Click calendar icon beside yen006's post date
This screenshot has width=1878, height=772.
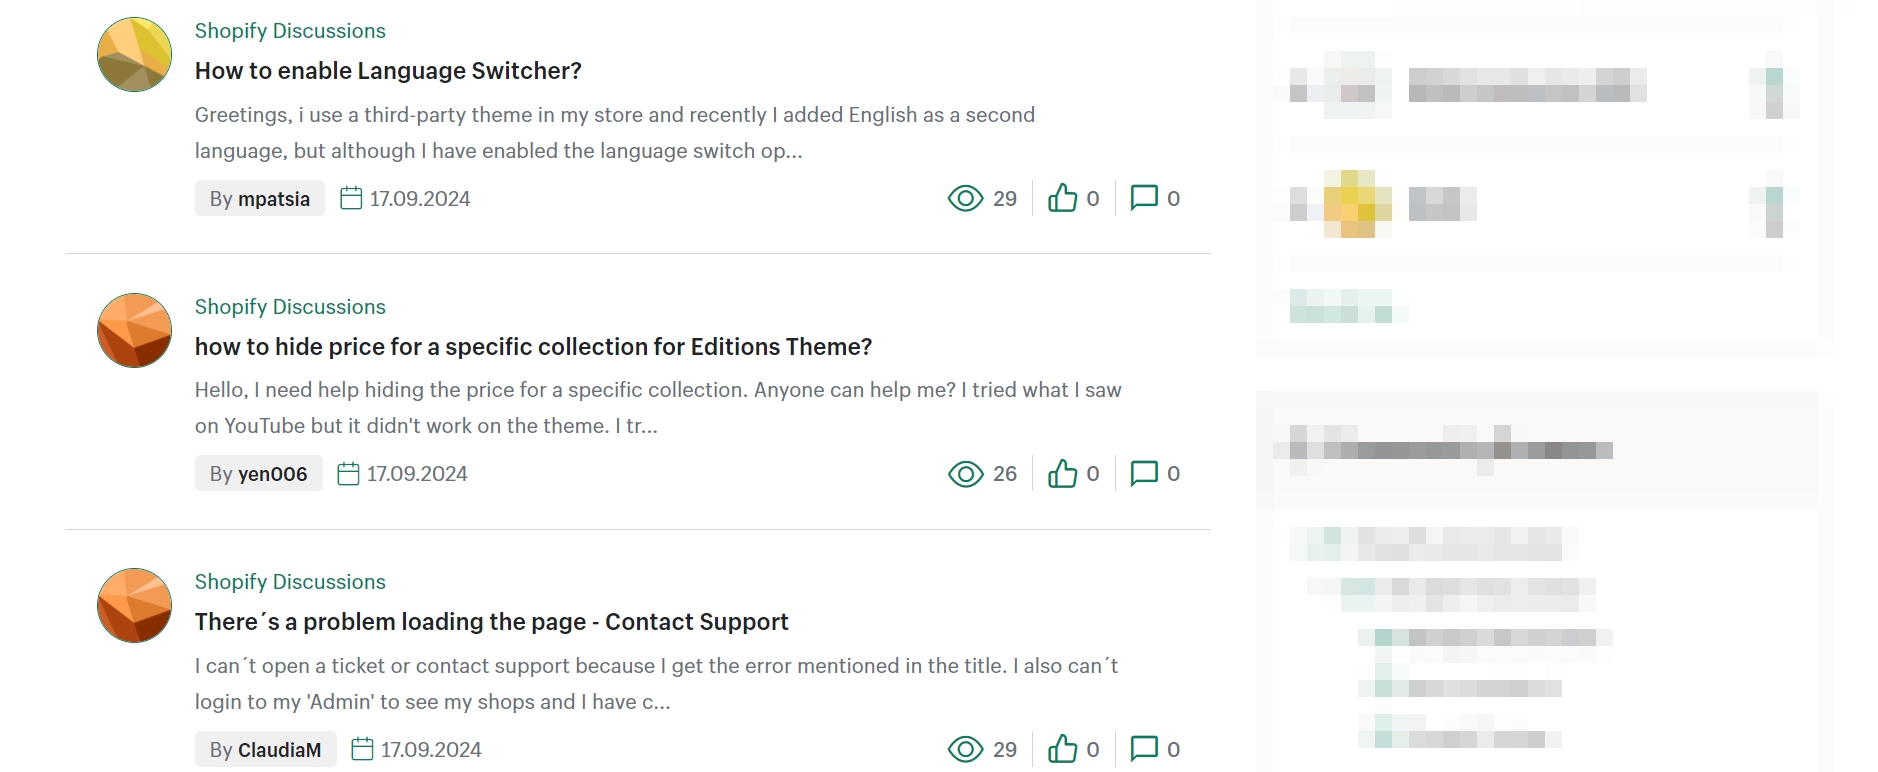click(348, 474)
